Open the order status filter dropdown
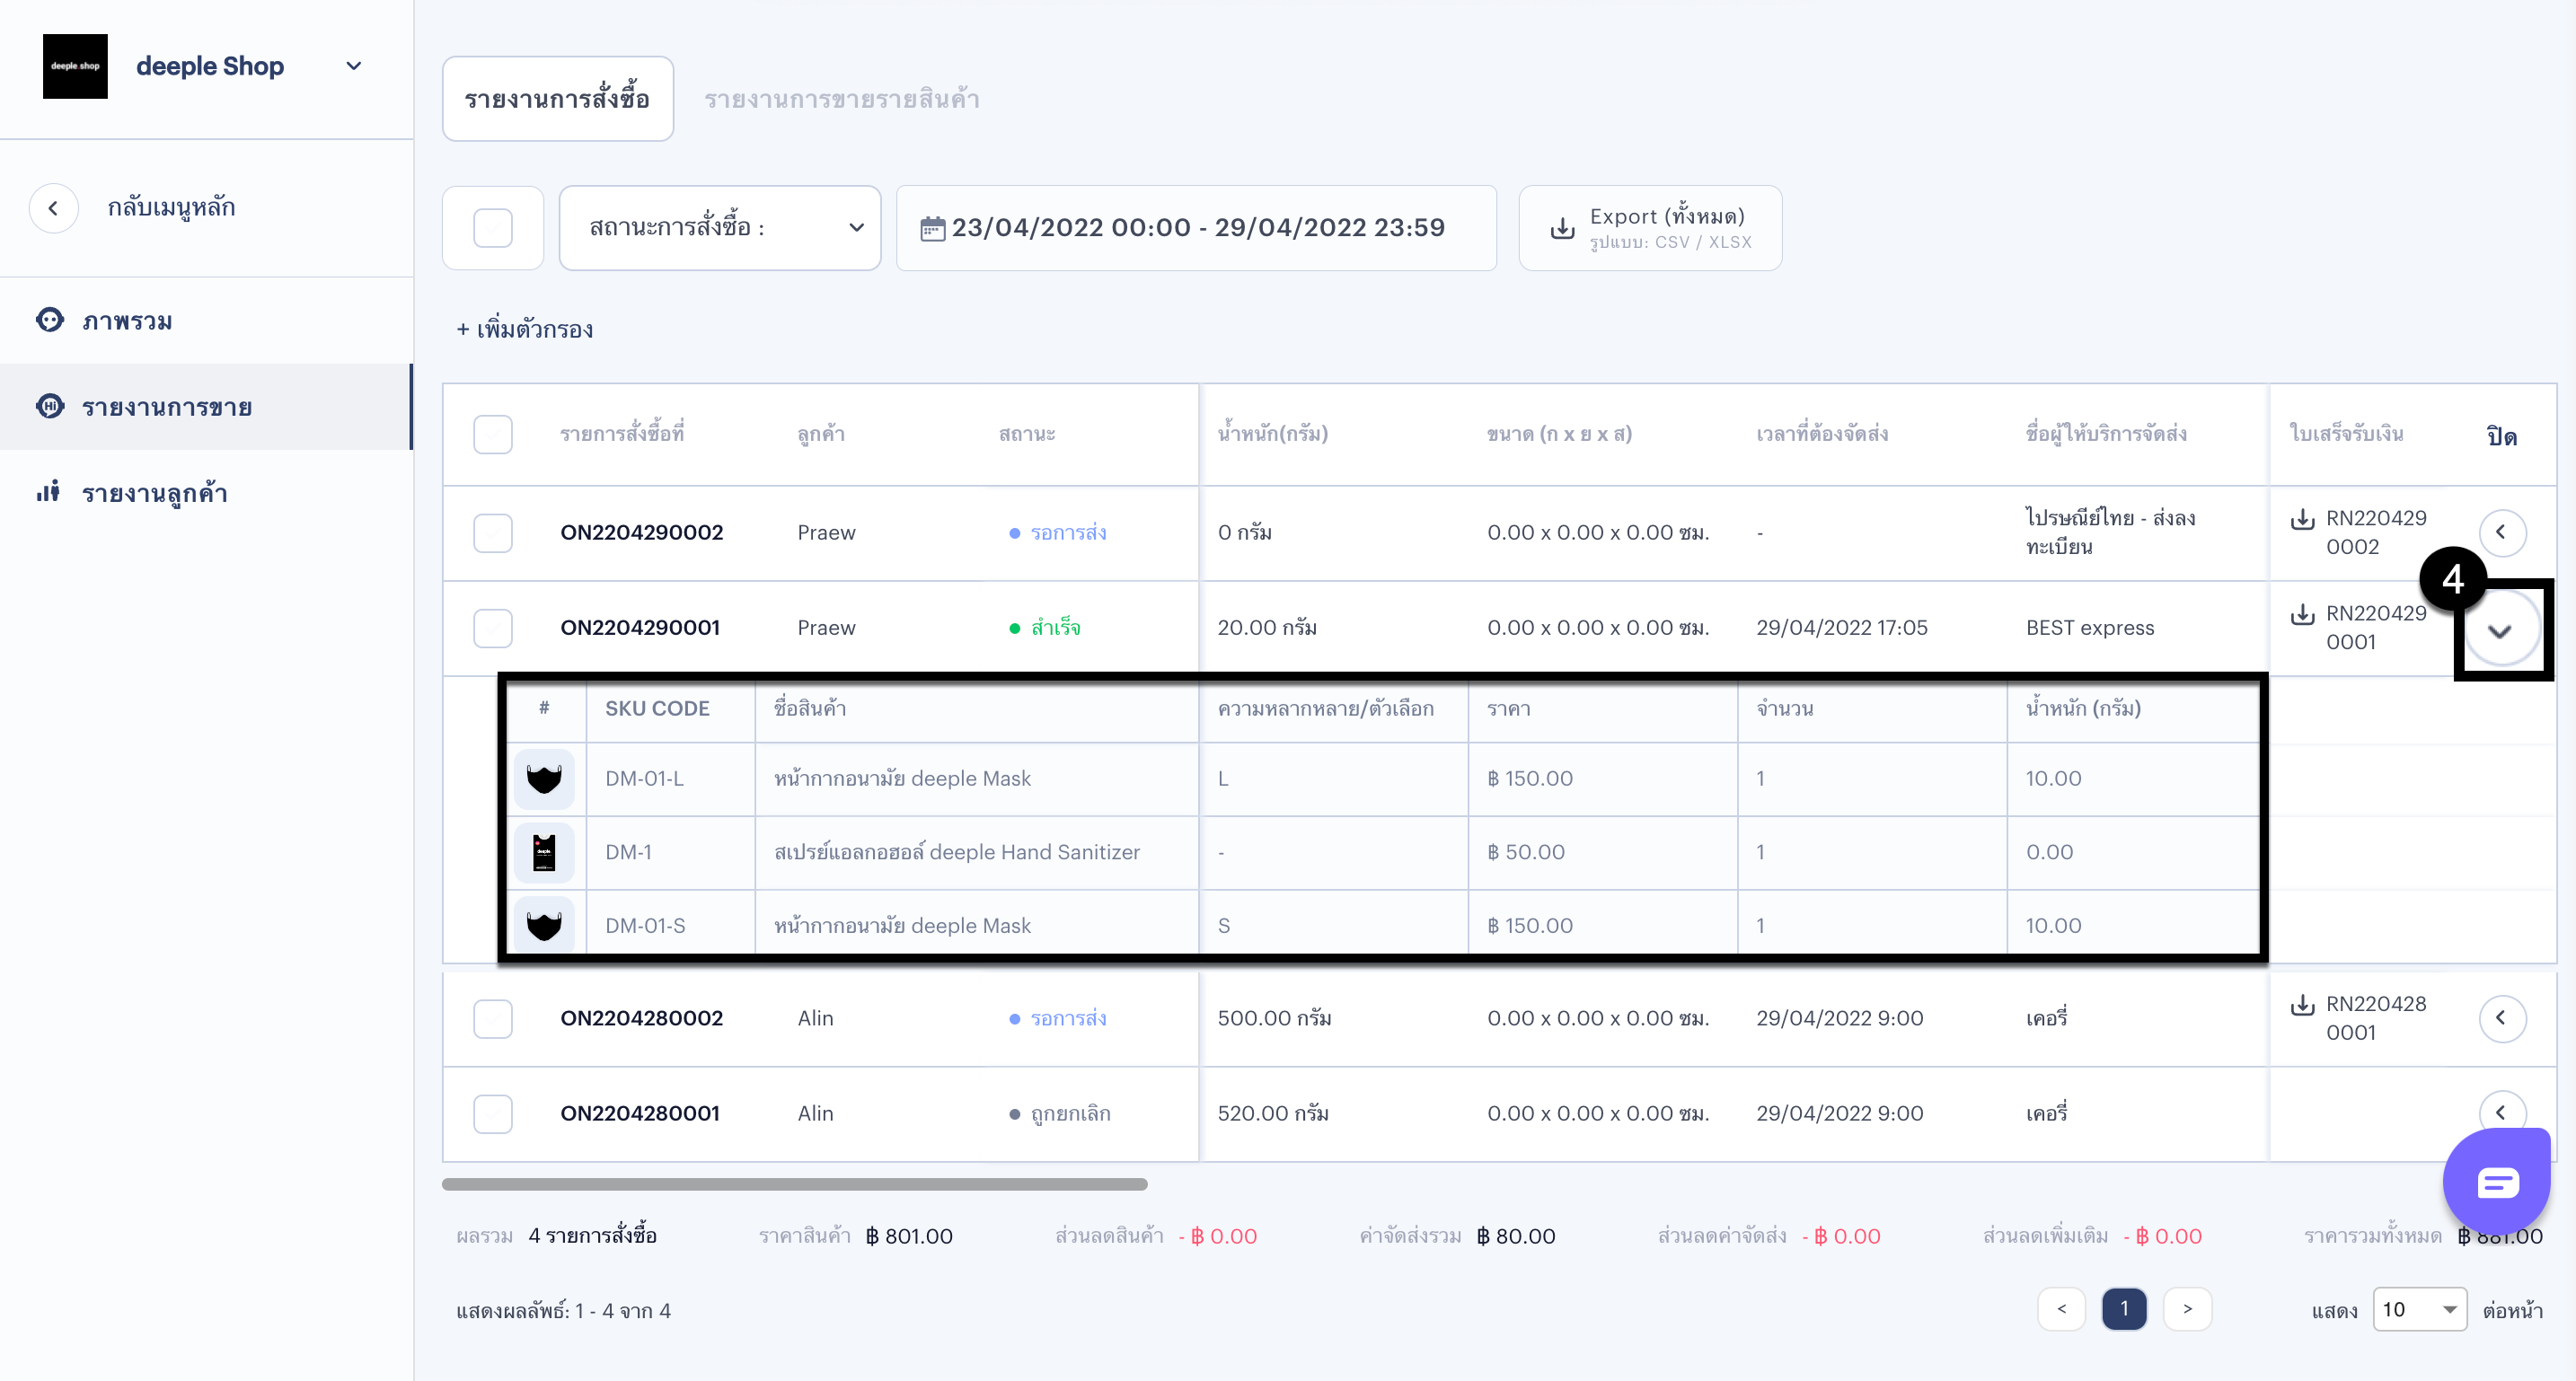Viewport: 2576px width, 1381px height. 719,228
